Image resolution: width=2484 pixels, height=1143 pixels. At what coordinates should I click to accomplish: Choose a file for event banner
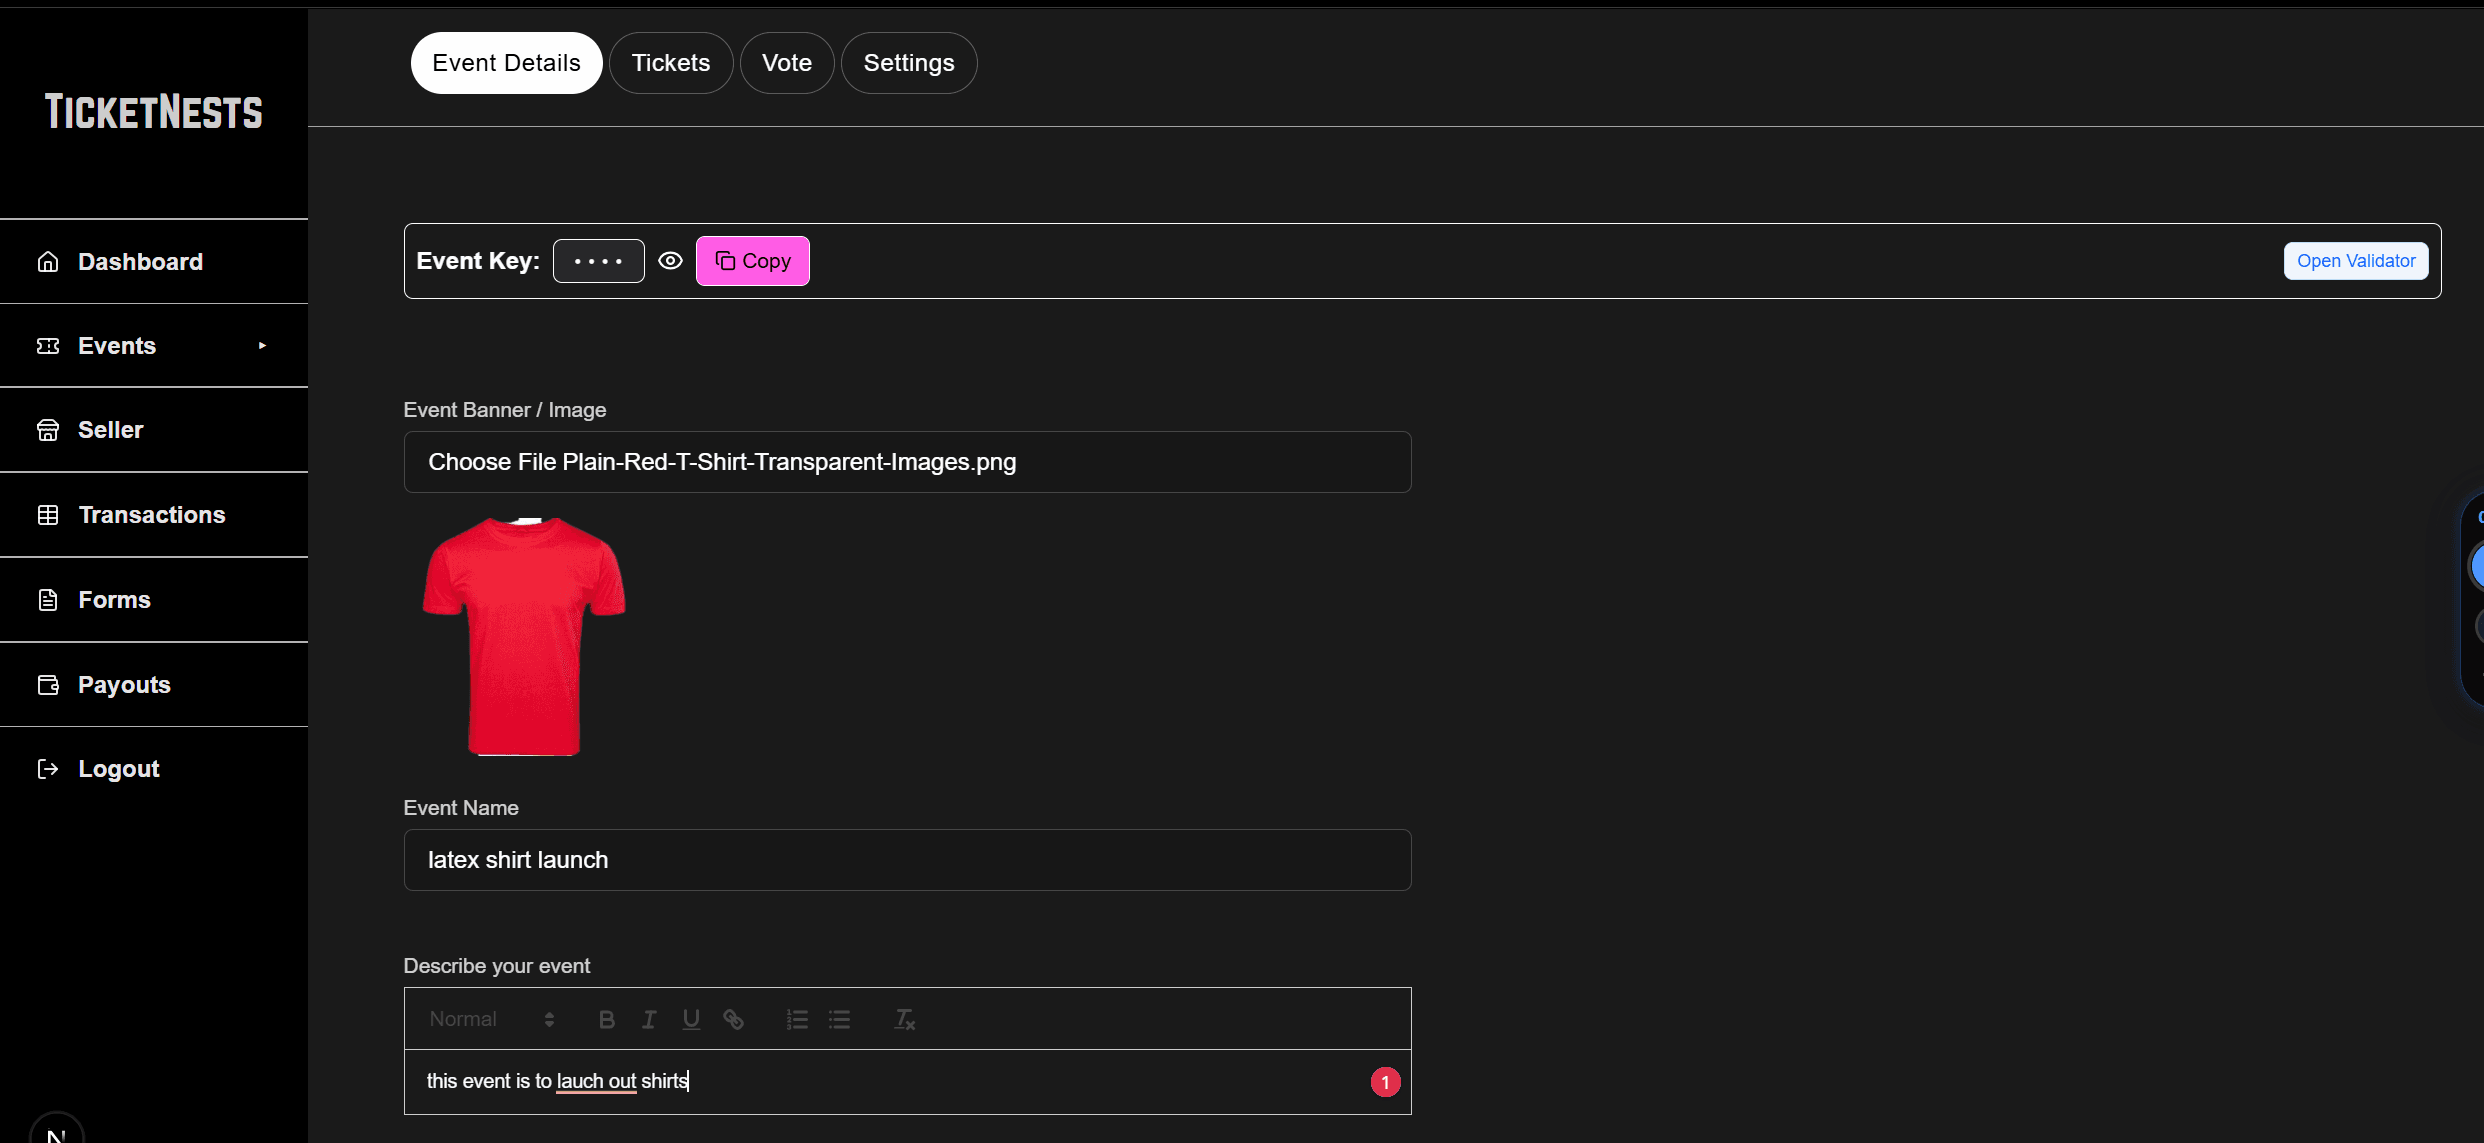coord(907,462)
